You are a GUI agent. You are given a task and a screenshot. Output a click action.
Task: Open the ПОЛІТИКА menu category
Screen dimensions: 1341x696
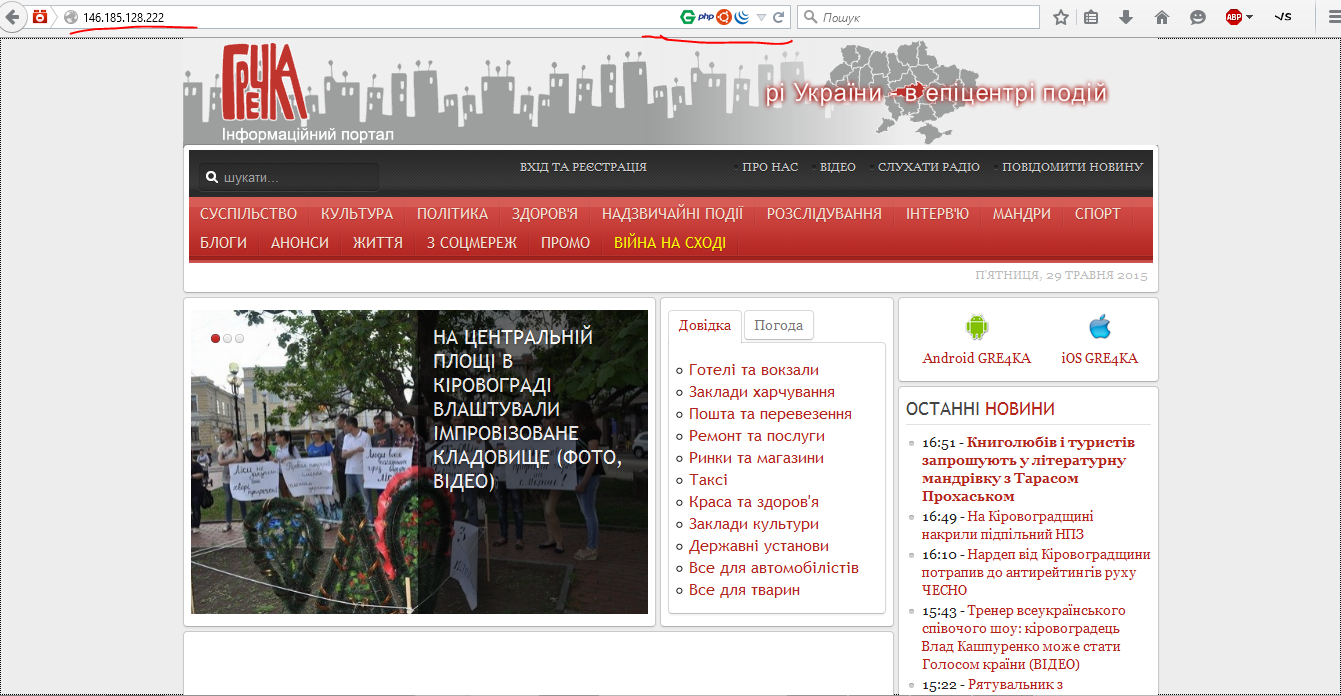coord(452,214)
